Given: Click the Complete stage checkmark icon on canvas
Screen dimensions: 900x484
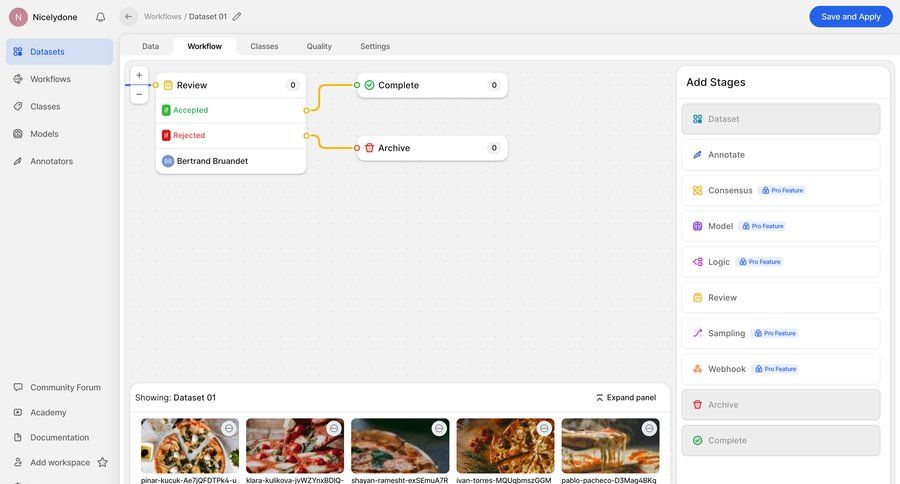Looking at the screenshot, I should point(369,85).
